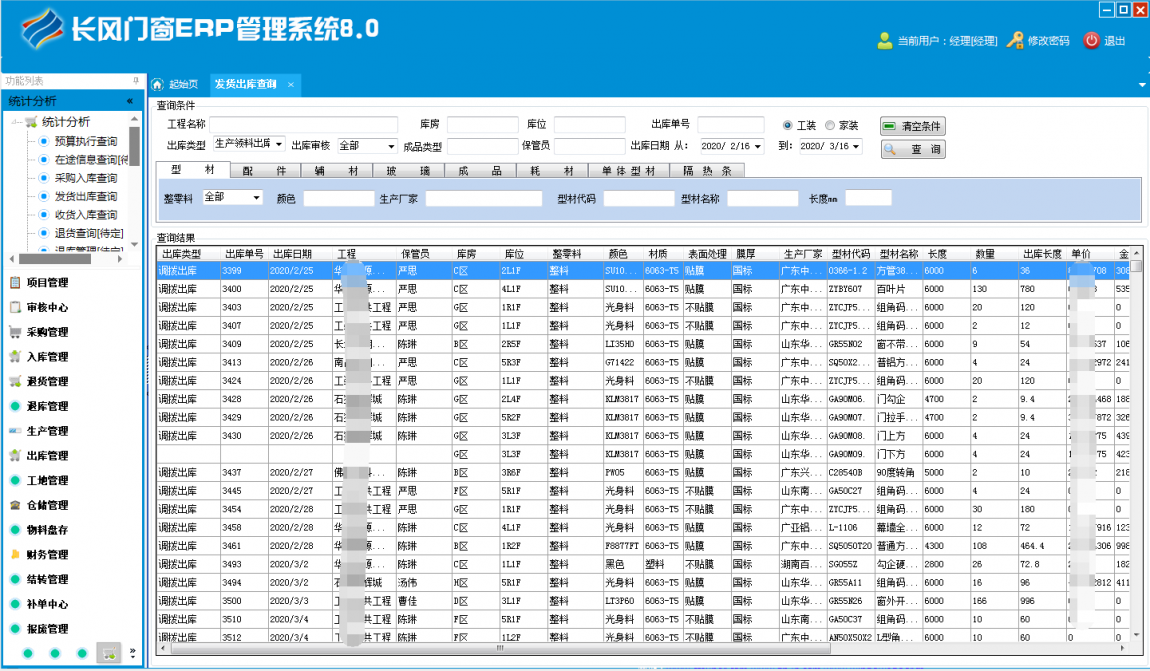1150x671 pixels.
Task: Open 项目管理 module in sidebar
Action: (x=46, y=283)
